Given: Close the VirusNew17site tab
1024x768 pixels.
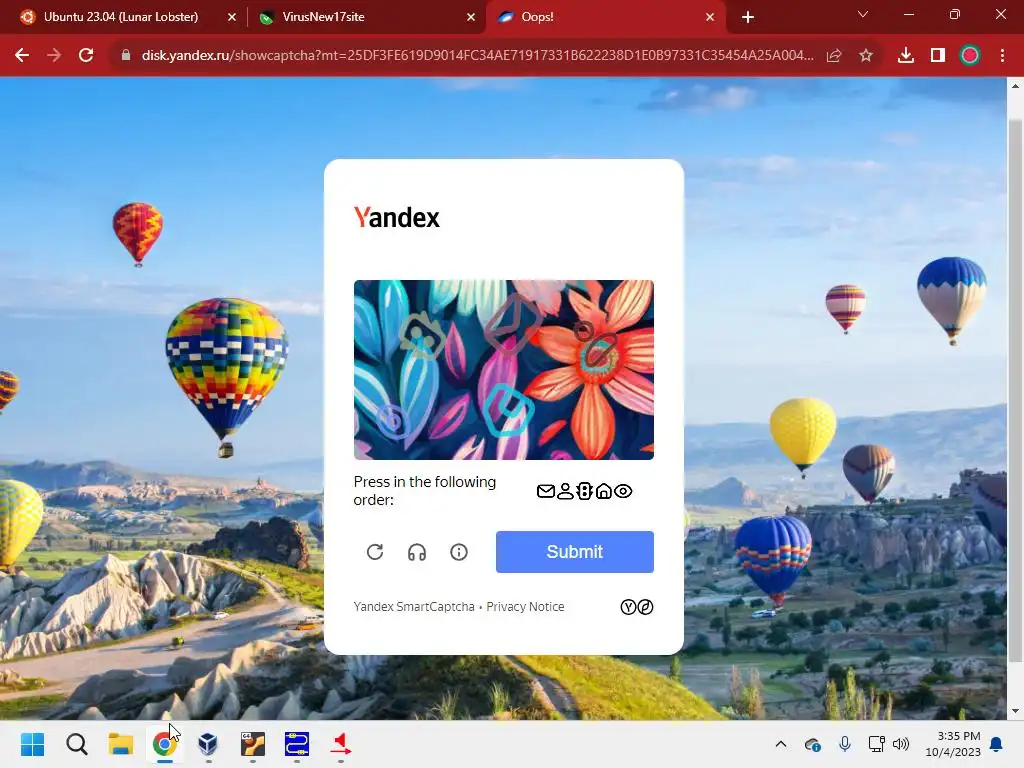Looking at the screenshot, I should coord(471,17).
